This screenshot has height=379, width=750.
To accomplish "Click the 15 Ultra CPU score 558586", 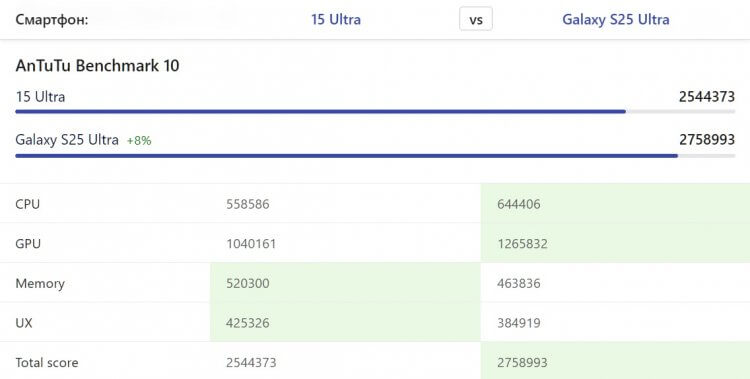I will [248, 204].
